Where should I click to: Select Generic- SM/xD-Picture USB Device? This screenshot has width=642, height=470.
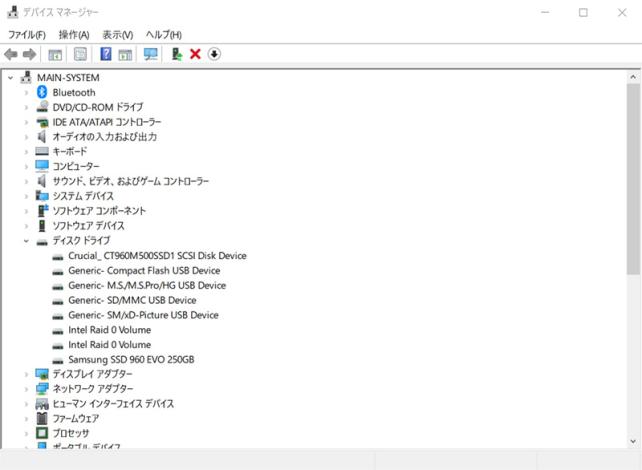[143, 315]
